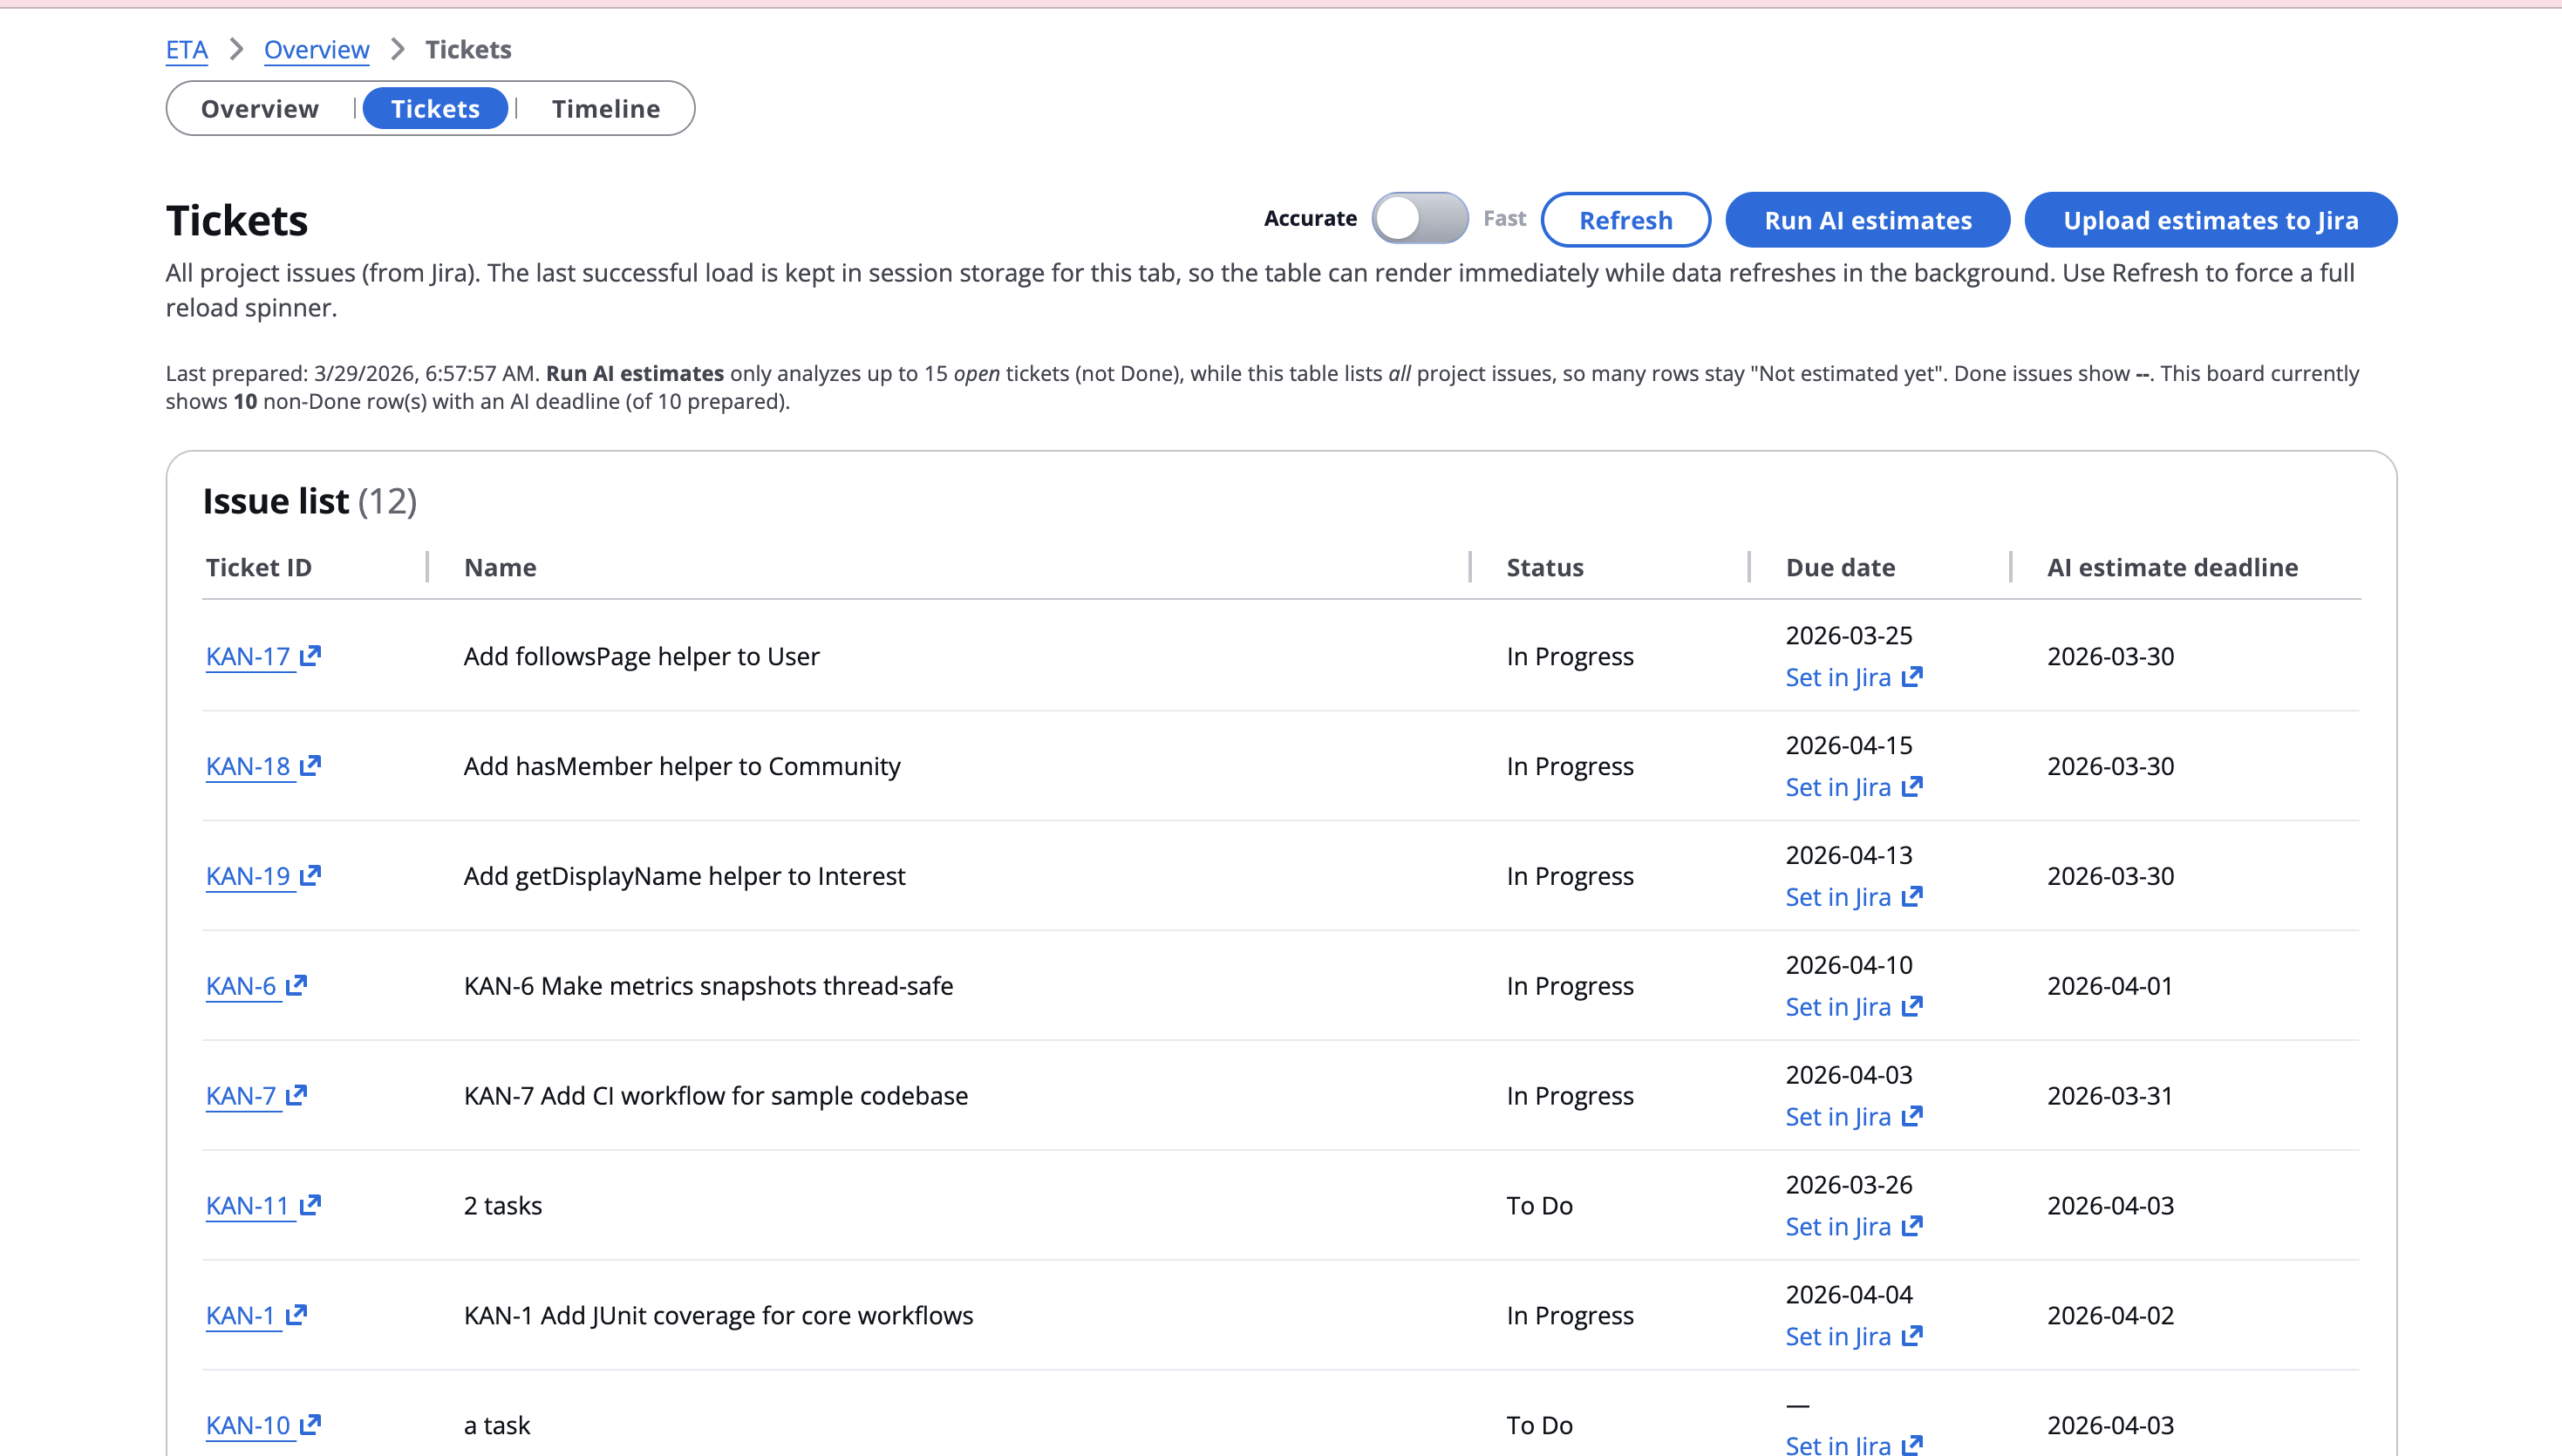Image resolution: width=2562 pixels, height=1456 pixels.
Task: Click external-link icon beside KAN-18
Action: click(310, 765)
